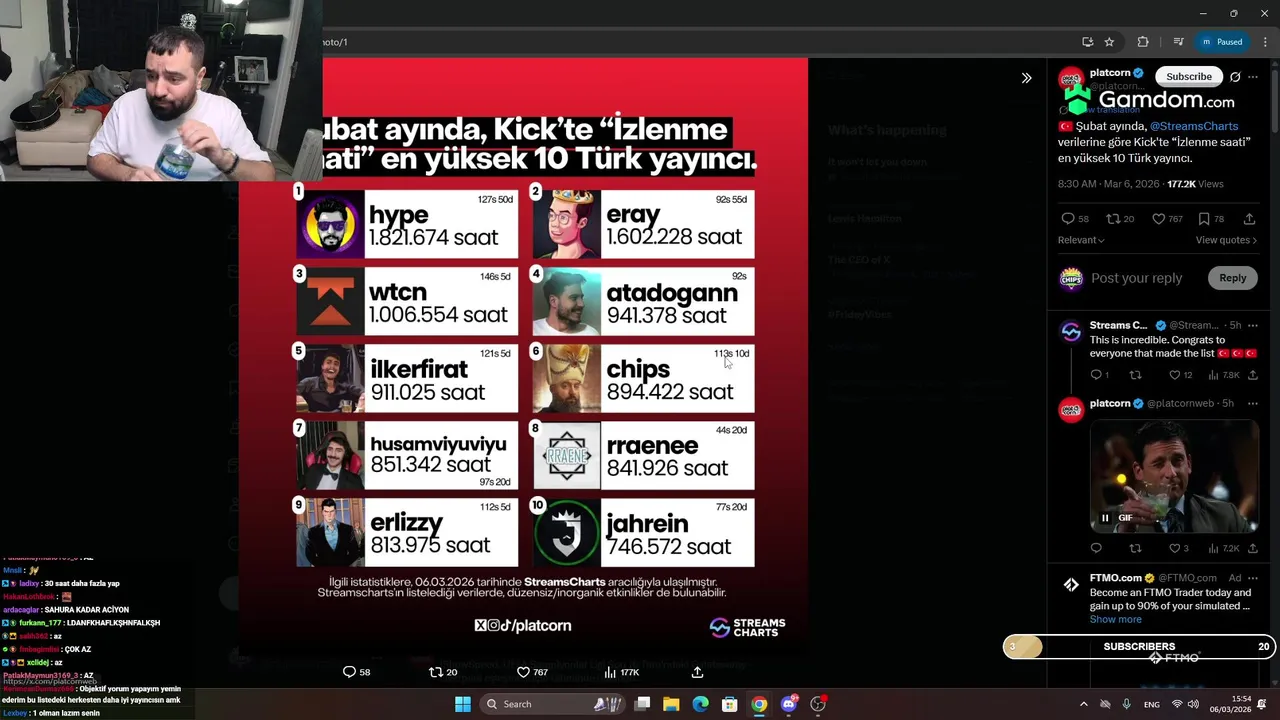Open the Steve Carell GIF thumbnail
Viewport: 1280px width, 720px height.
[1174, 475]
